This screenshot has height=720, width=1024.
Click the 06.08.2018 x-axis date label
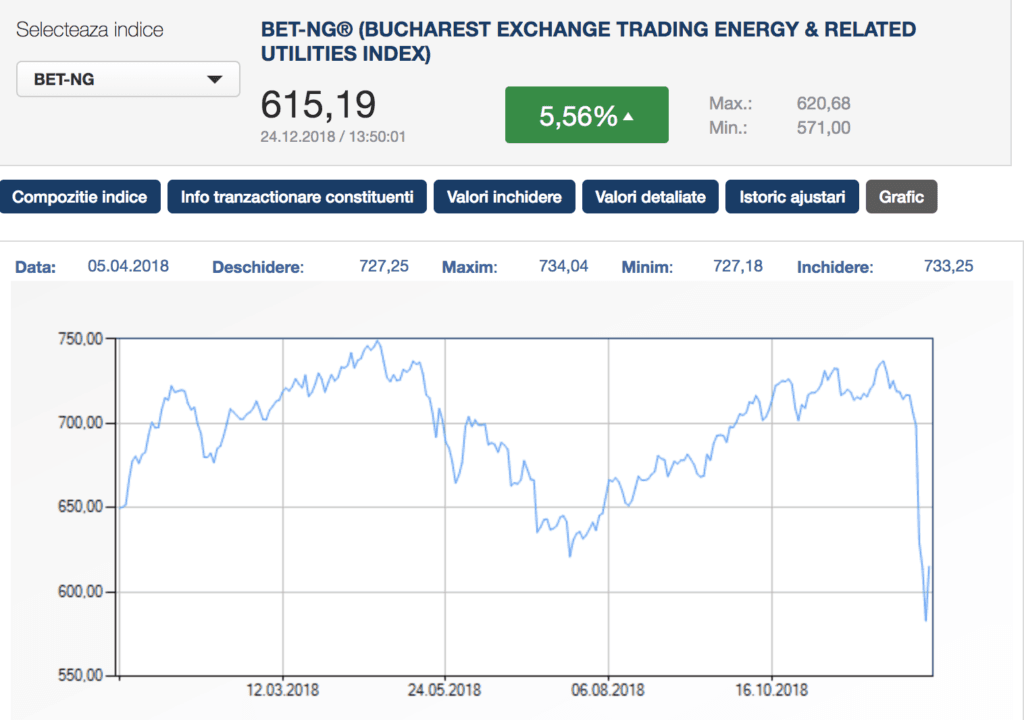608,690
